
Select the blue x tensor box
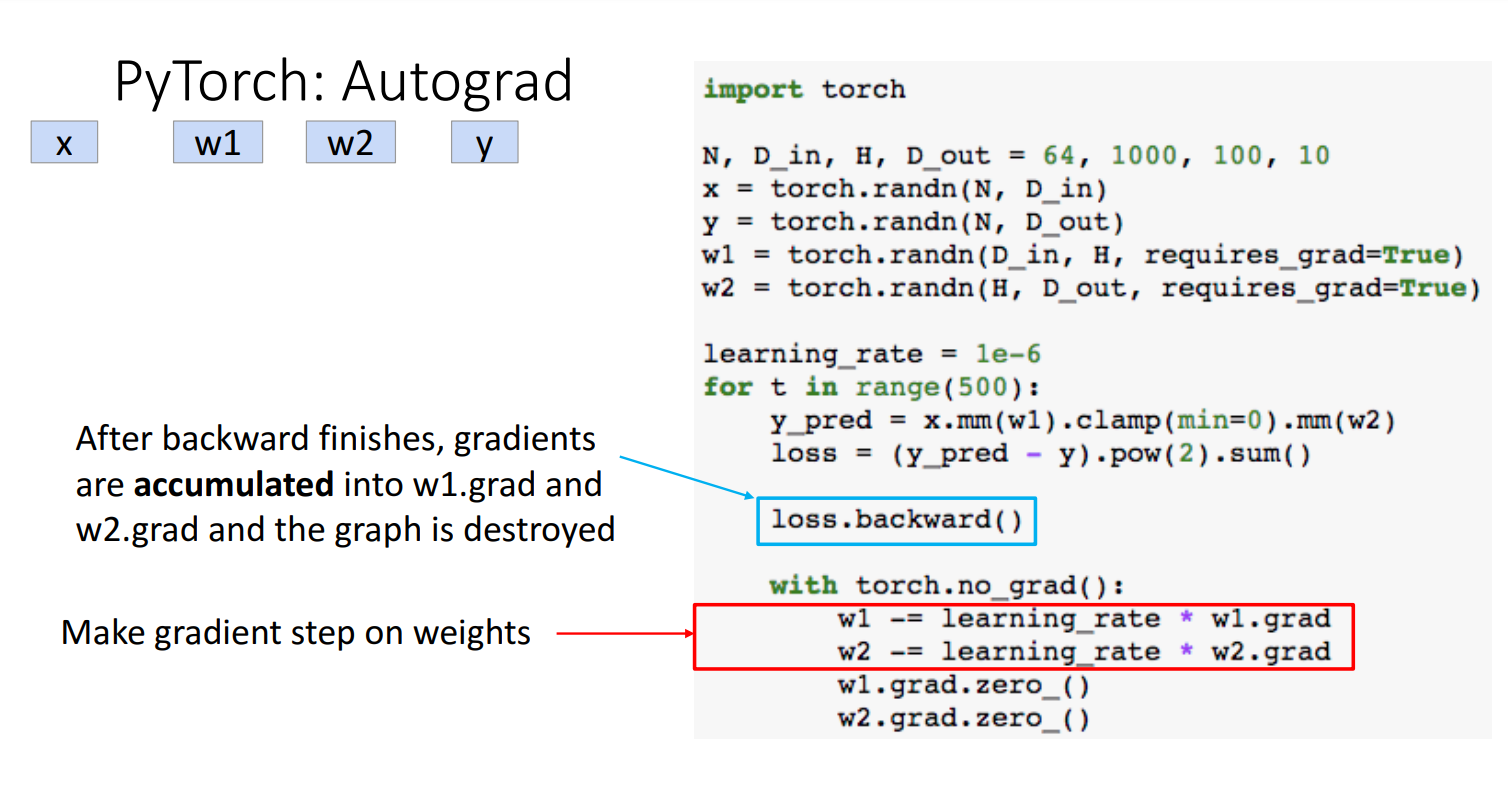[64, 142]
